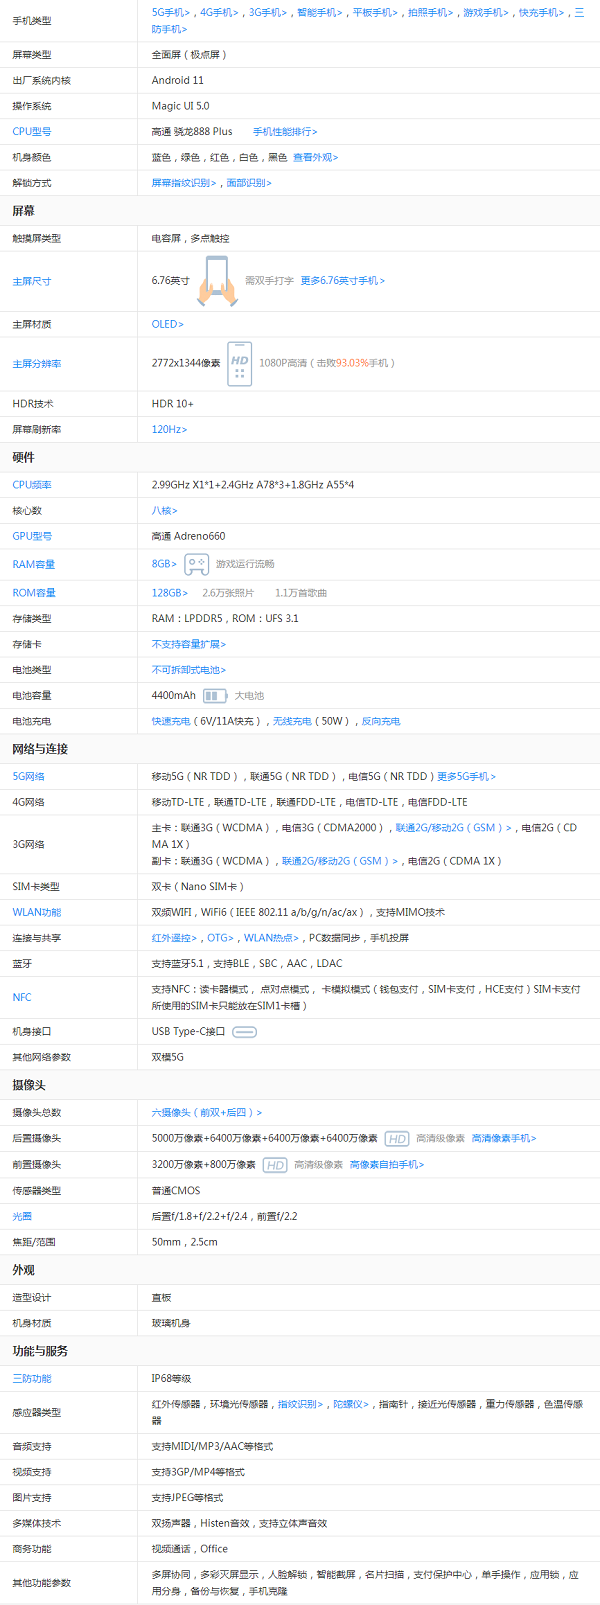Open the 高像素自拍手机 link

pyautogui.click(x=386, y=1165)
